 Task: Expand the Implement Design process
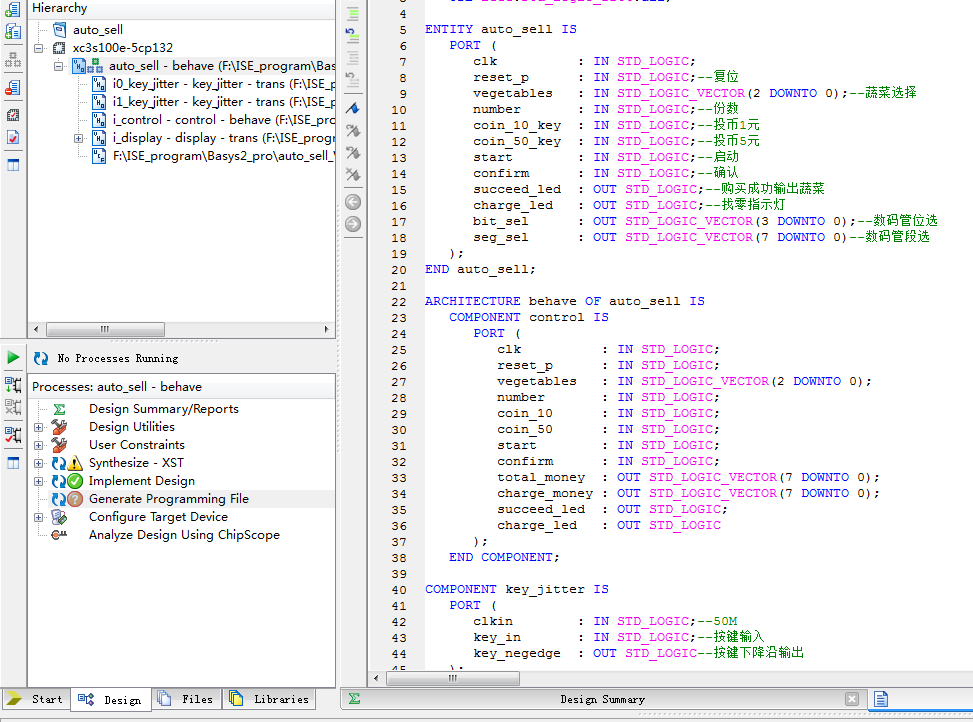pos(38,481)
